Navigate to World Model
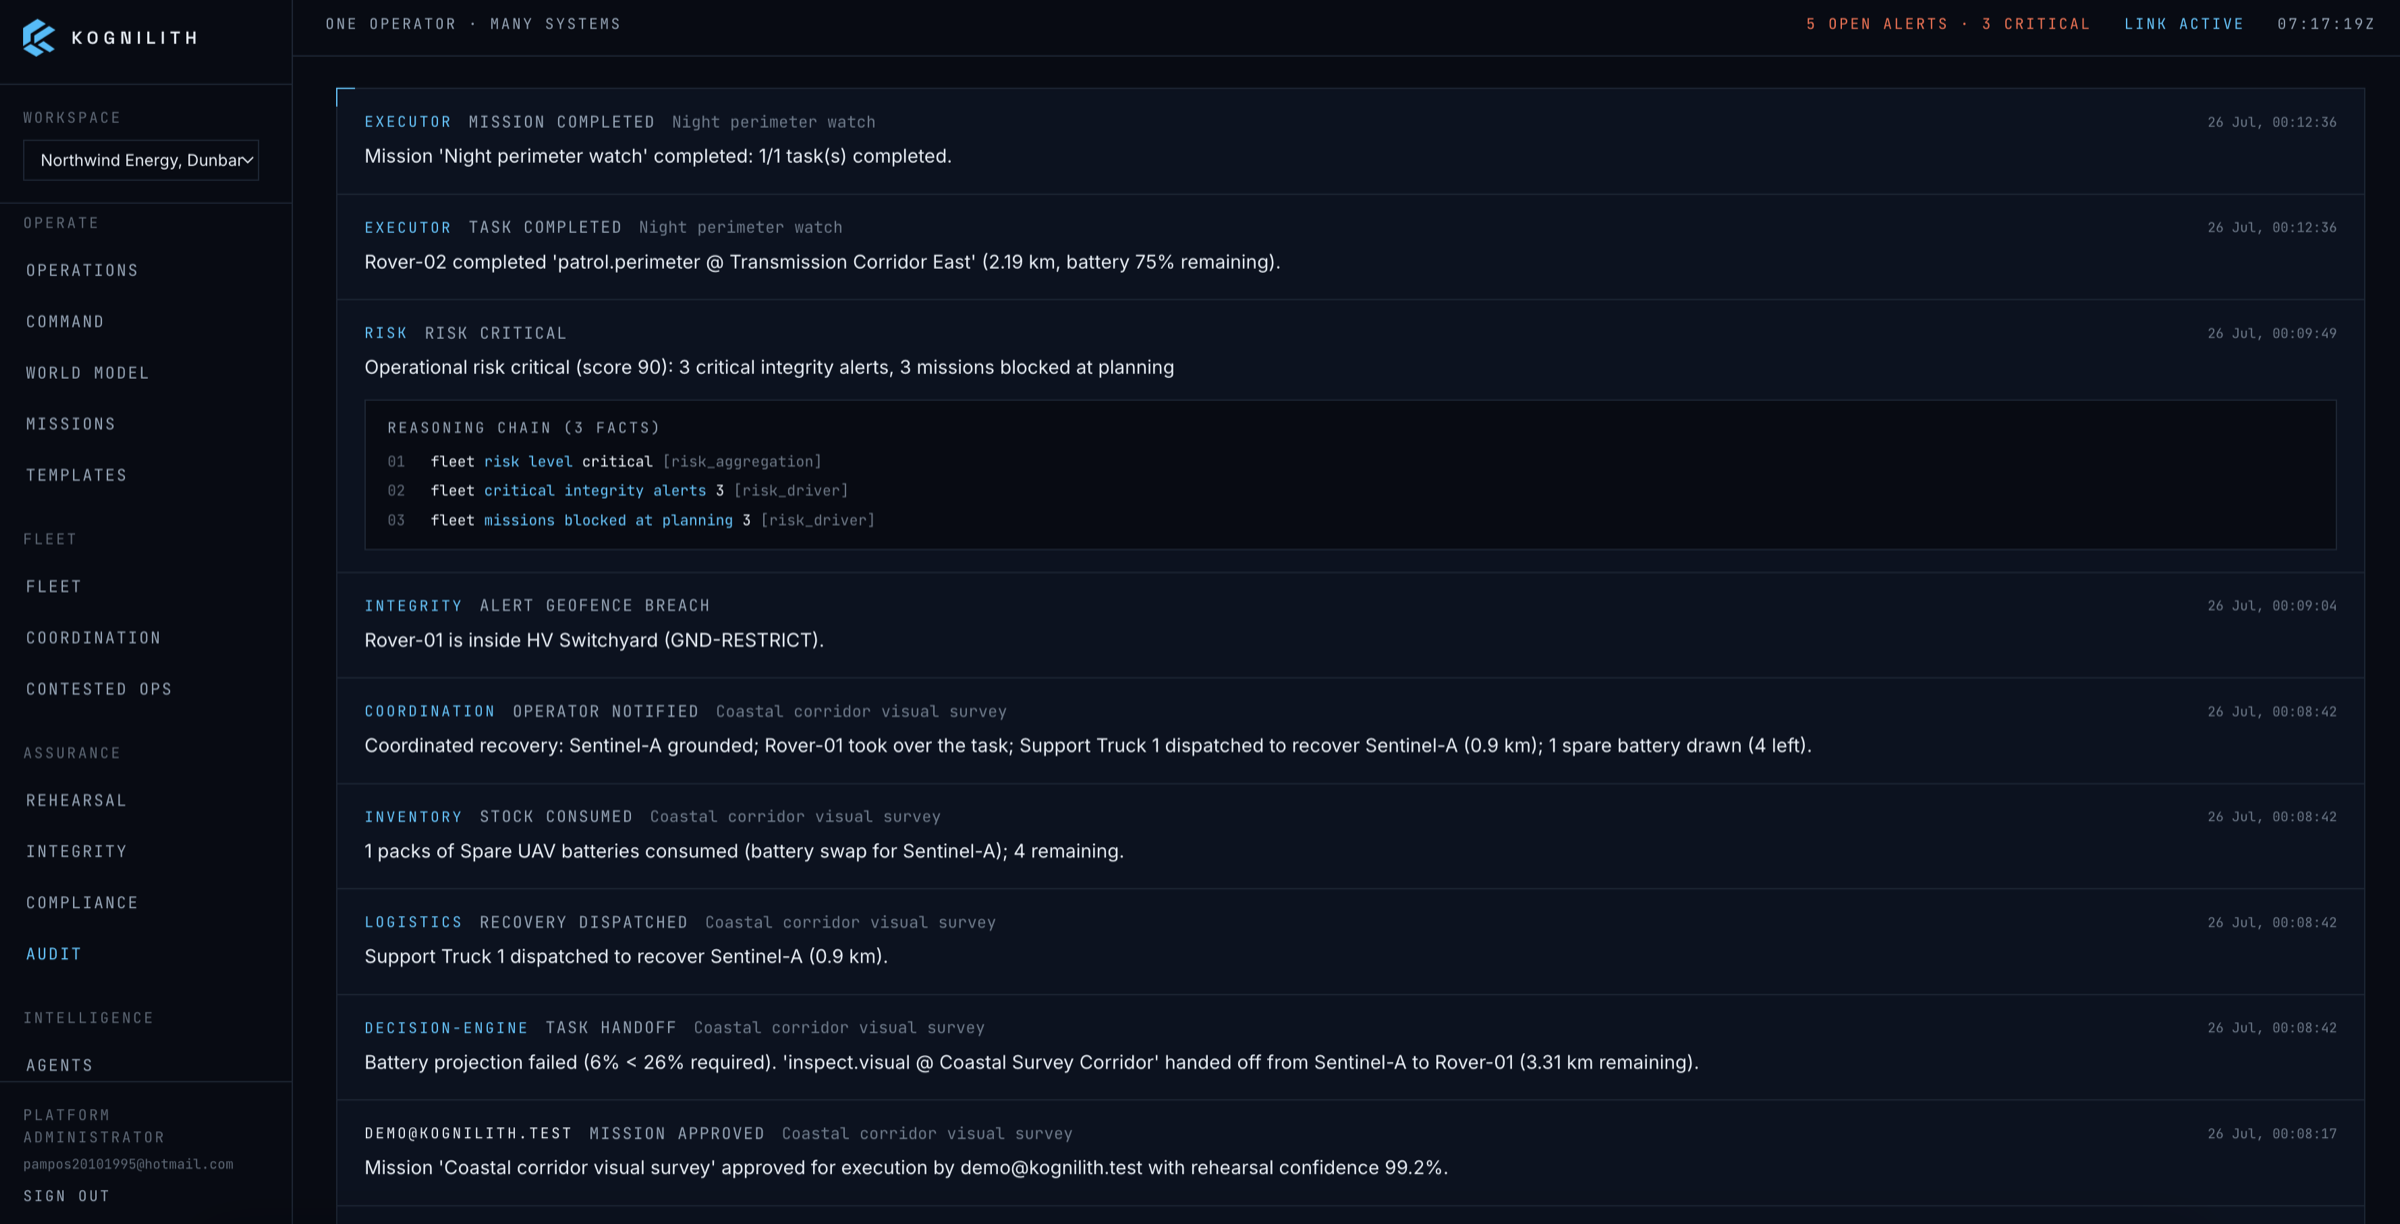2400x1224 pixels. click(88, 372)
